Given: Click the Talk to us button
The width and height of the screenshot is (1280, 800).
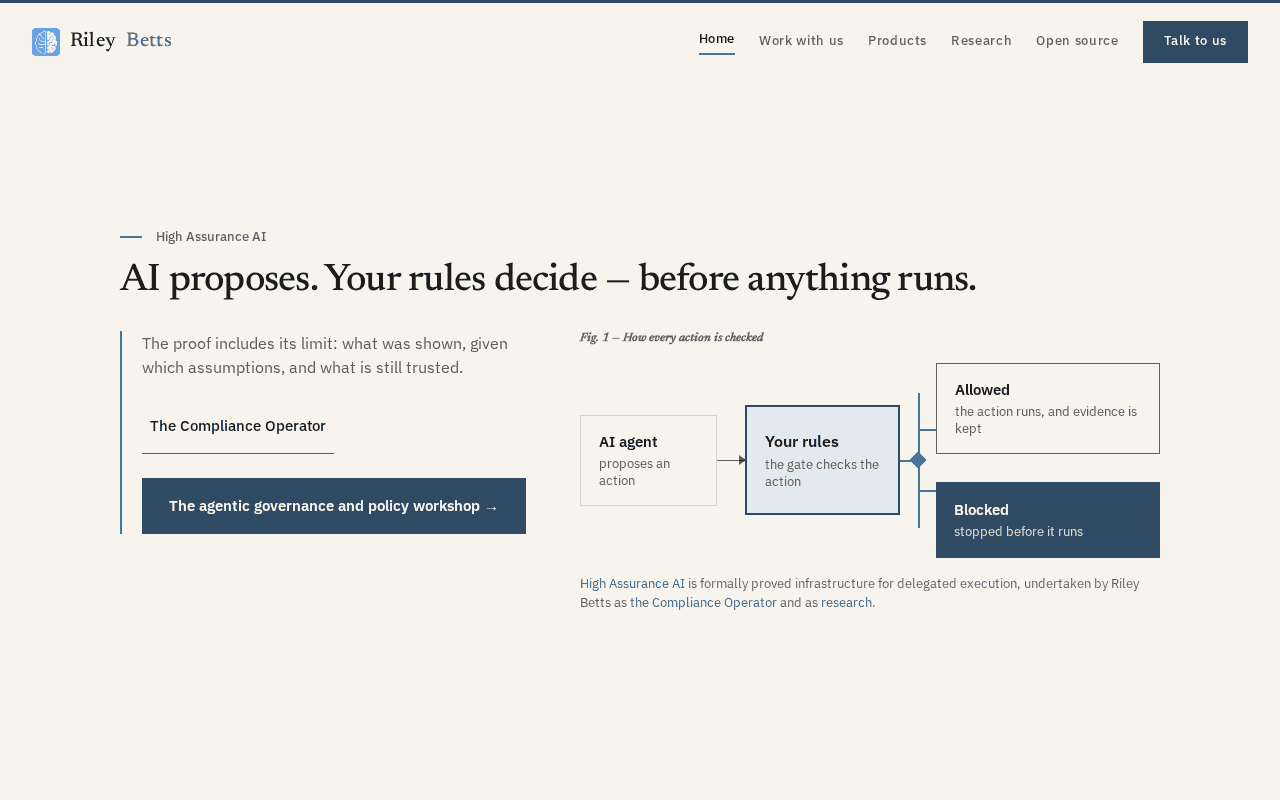Looking at the screenshot, I should click(x=1195, y=42).
